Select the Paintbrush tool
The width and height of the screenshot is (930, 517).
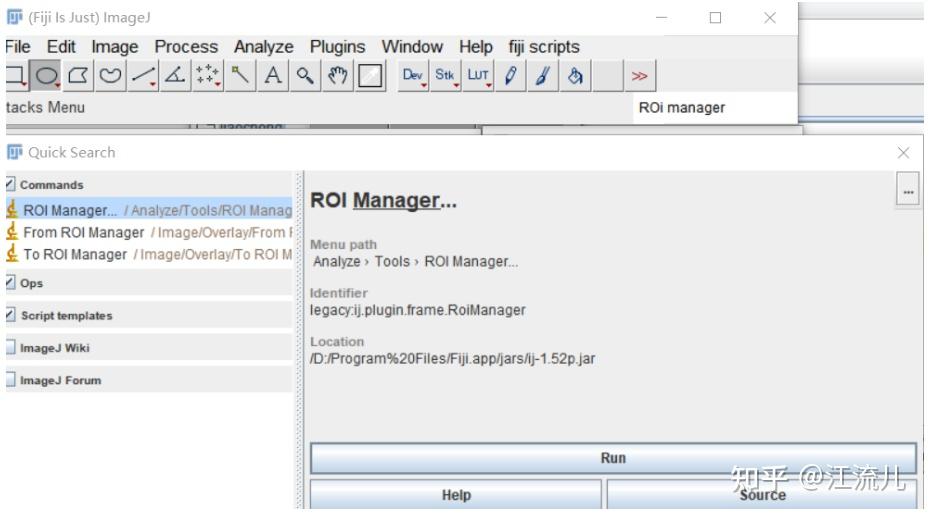pyautogui.click(x=543, y=76)
